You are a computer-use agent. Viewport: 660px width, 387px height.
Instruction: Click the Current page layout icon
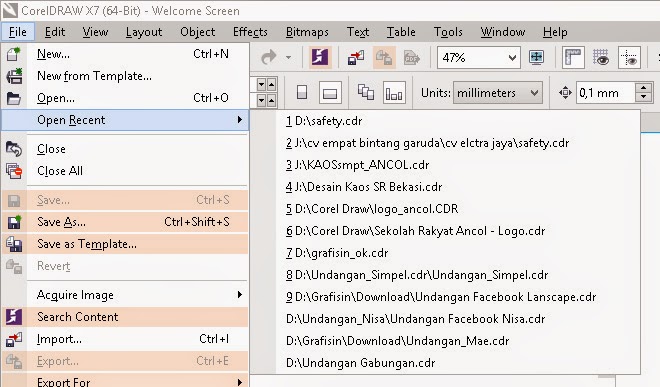pos(394,93)
